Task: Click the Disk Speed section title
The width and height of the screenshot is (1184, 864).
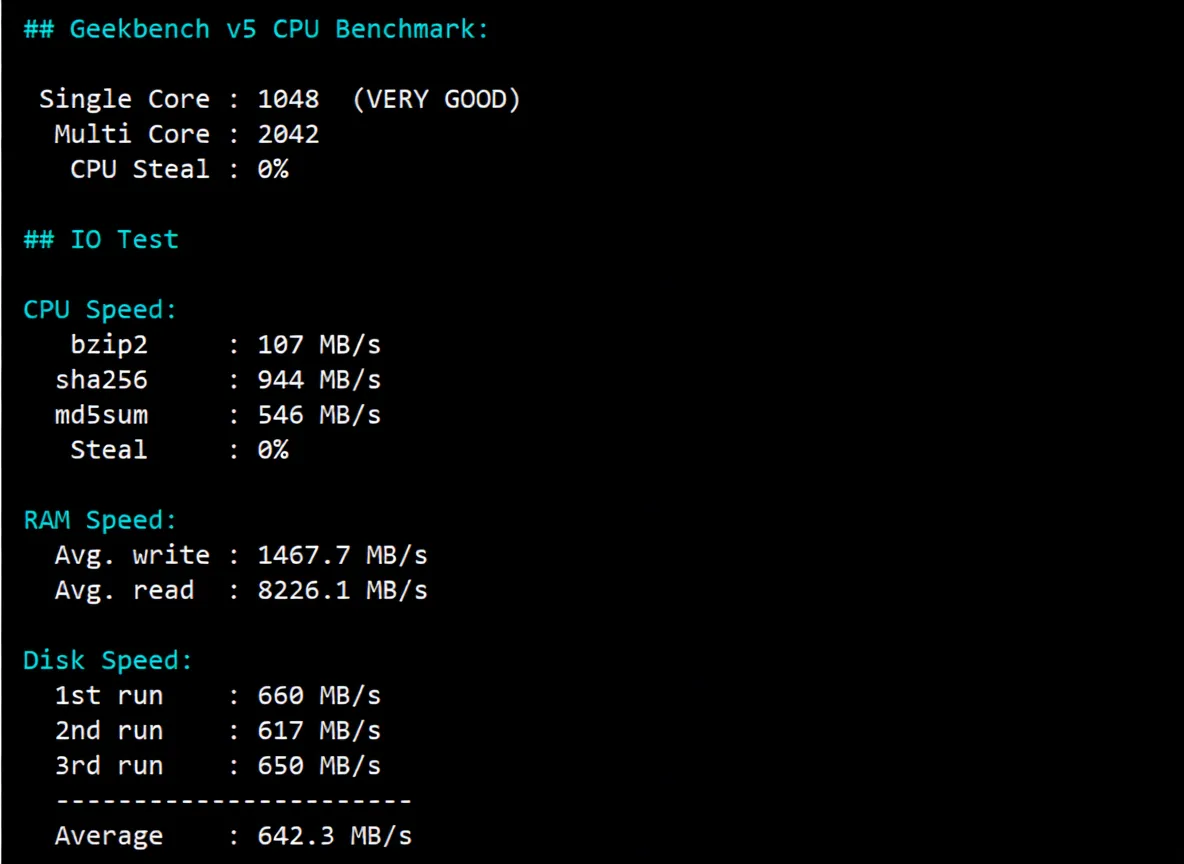Action: coord(107,659)
